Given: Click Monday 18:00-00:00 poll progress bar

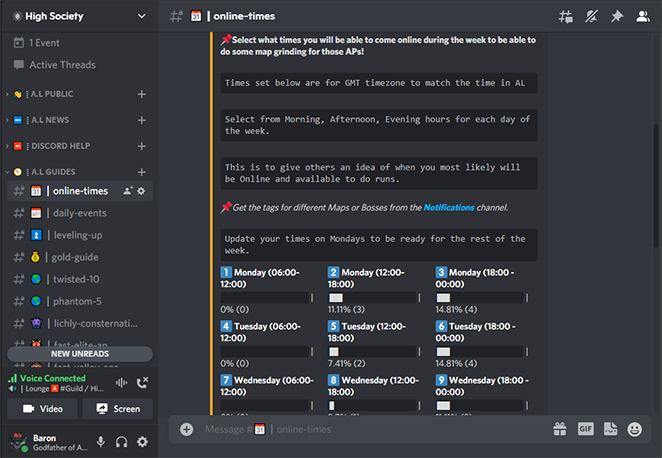Looking at the screenshot, I should click(482, 298).
